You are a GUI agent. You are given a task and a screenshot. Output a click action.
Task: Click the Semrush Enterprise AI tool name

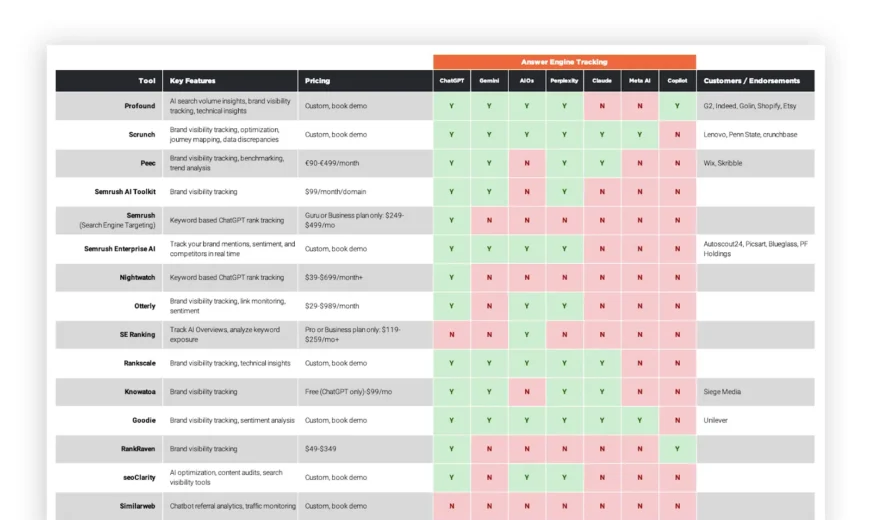(x=120, y=249)
